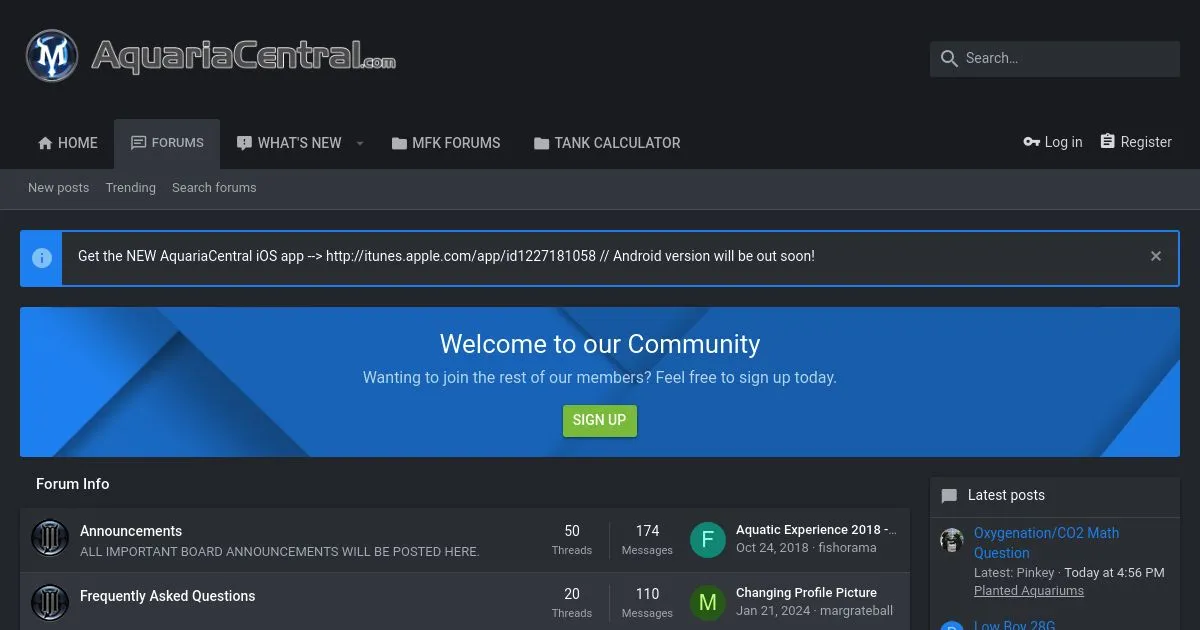This screenshot has width=1200, height=630.
Task: Click the chat icon beside FORUMS
Action: point(138,143)
